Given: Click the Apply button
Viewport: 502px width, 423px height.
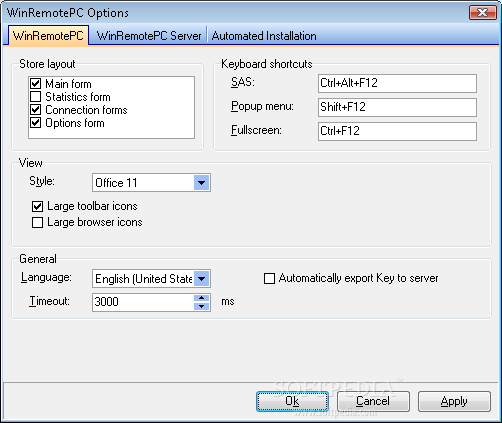Looking at the screenshot, I should [x=454, y=401].
